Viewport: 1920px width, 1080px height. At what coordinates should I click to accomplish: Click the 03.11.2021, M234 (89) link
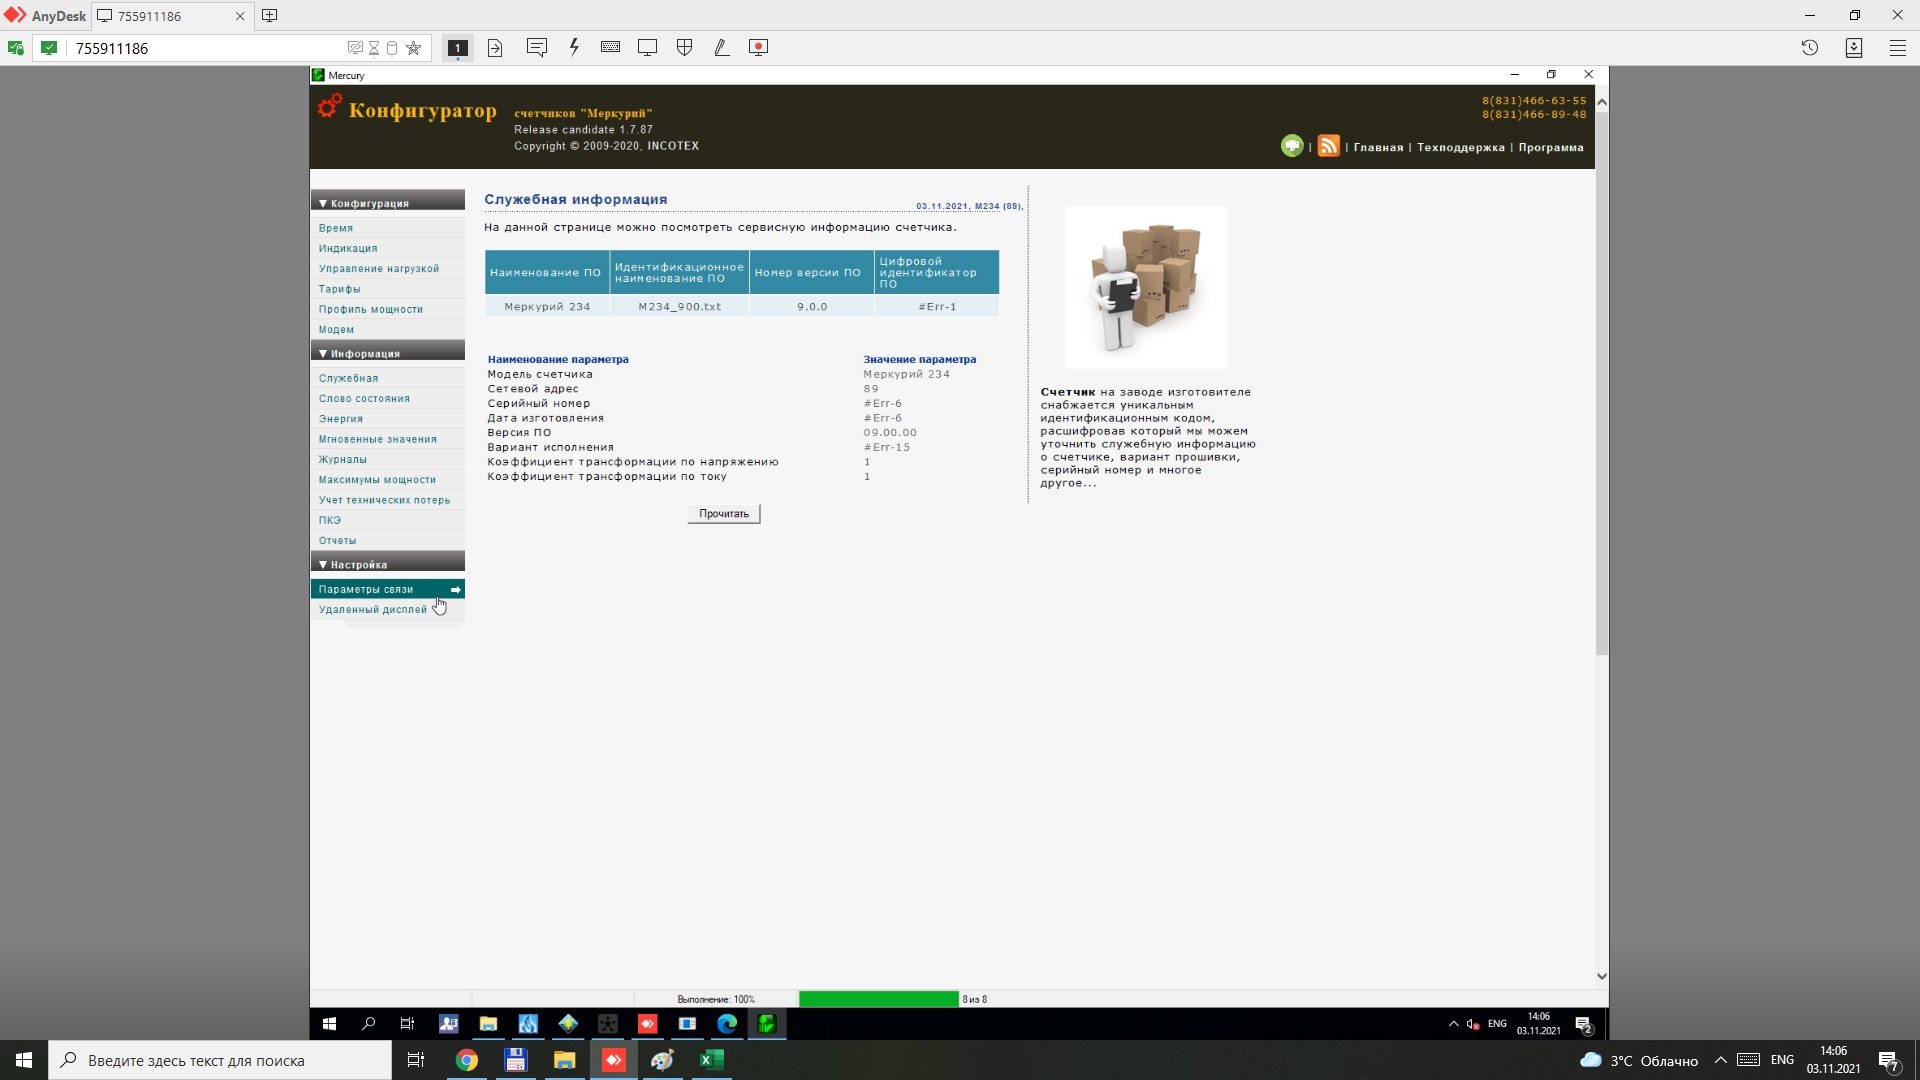[x=969, y=206]
